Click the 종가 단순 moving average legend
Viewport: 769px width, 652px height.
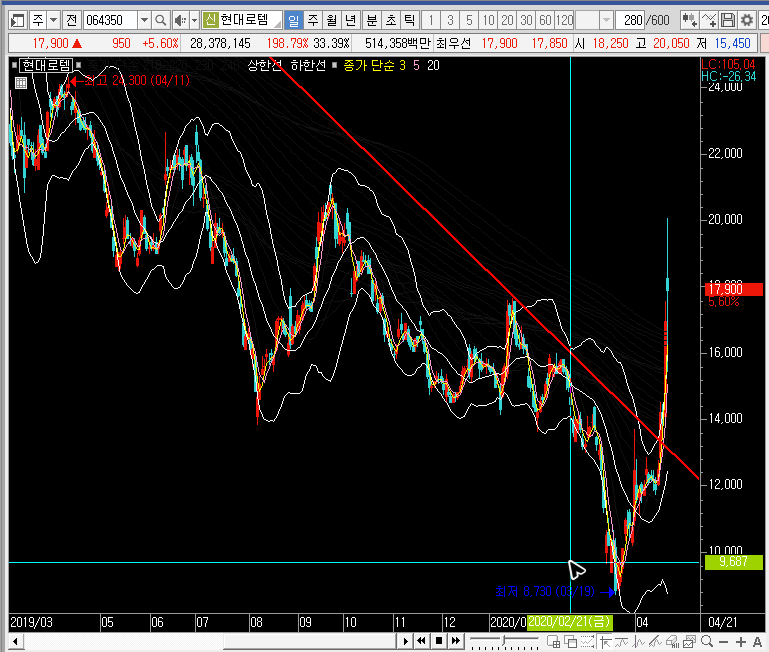[x=369, y=66]
